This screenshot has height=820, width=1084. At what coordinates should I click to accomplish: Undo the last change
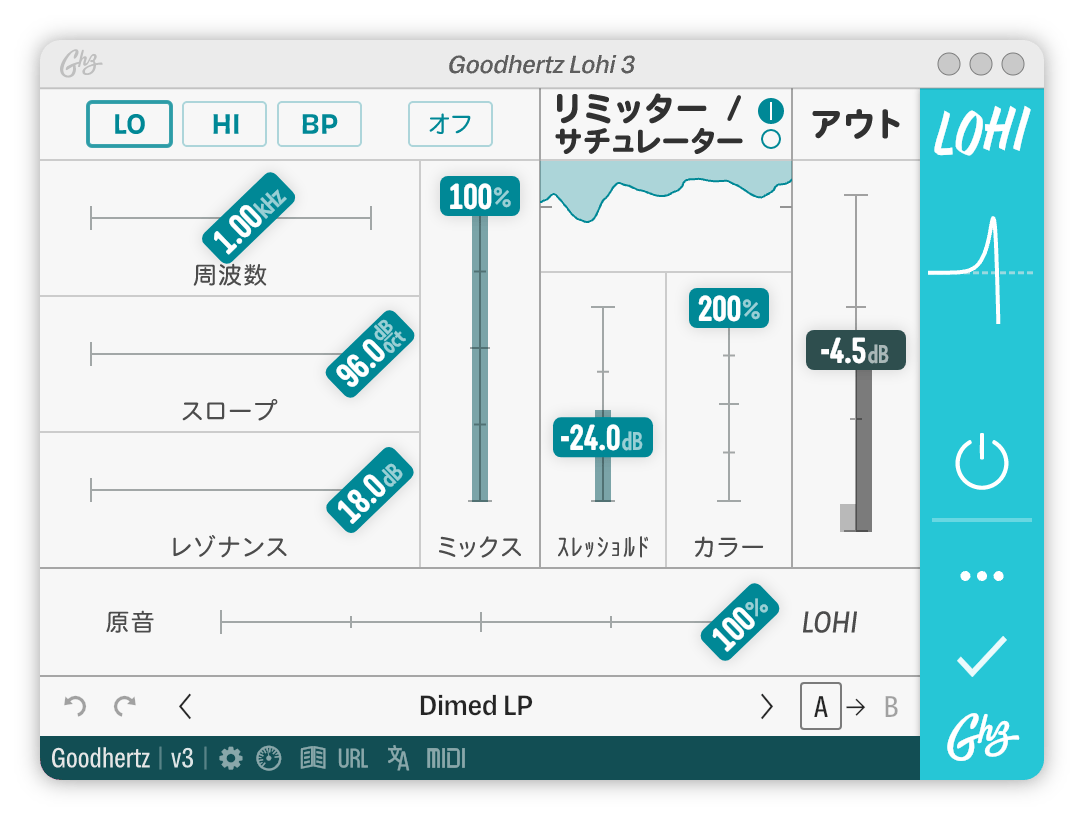(x=75, y=706)
